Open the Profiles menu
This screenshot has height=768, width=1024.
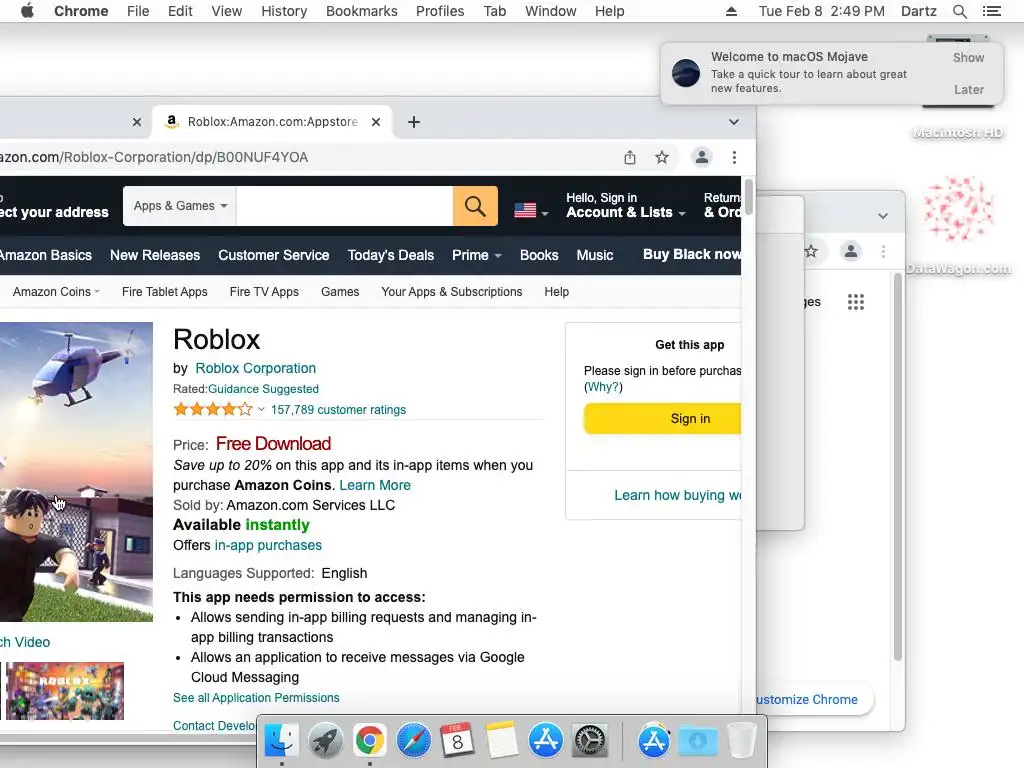440,11
